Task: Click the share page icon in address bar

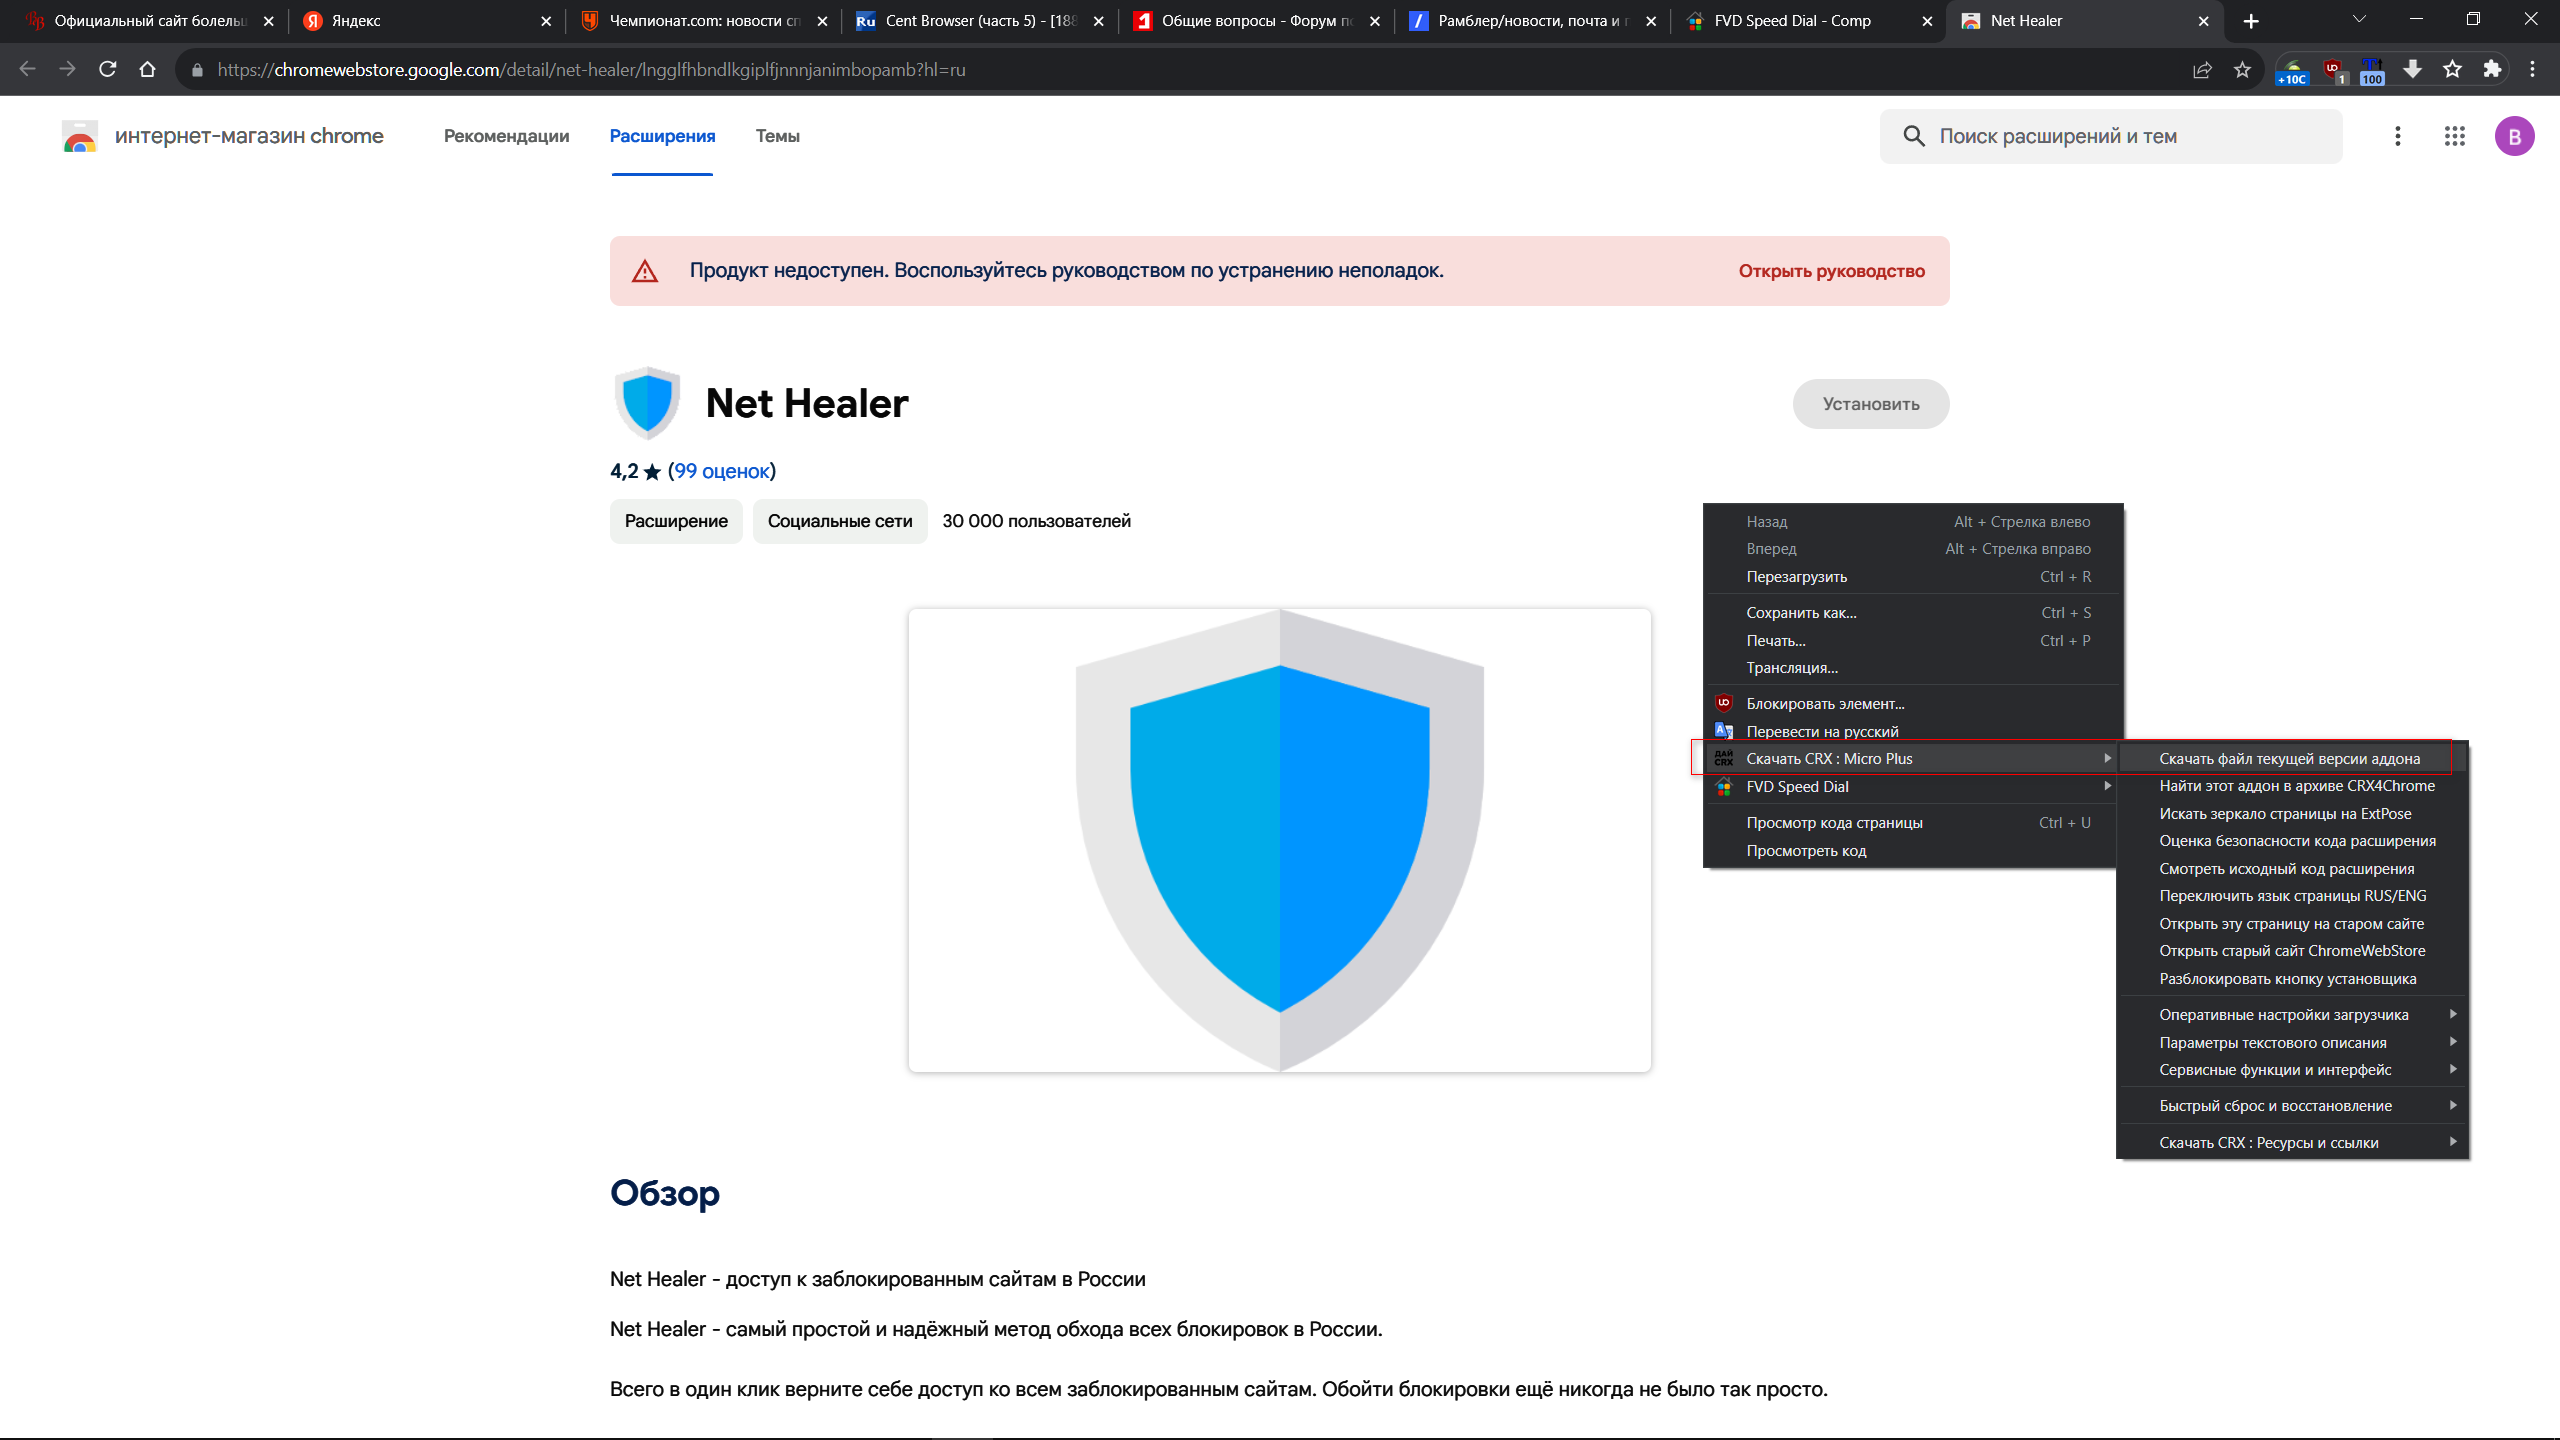Action: [x=2202, y=70]
